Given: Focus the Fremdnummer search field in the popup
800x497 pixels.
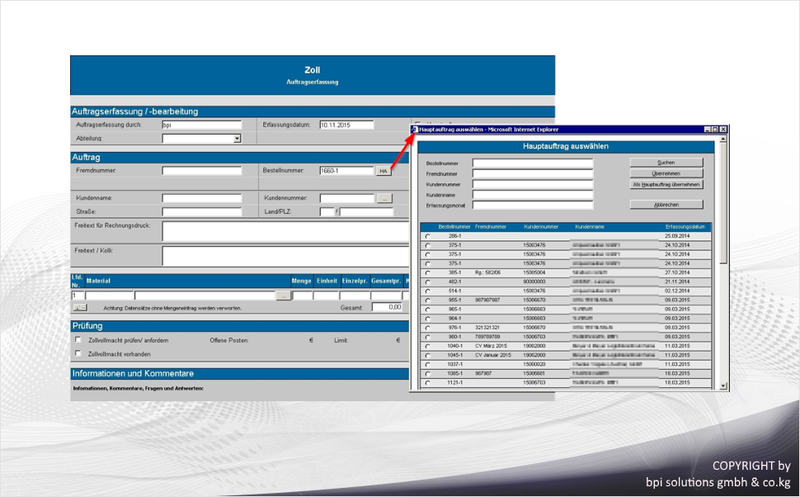Looking at the screenshot, I should click(533, 174).
